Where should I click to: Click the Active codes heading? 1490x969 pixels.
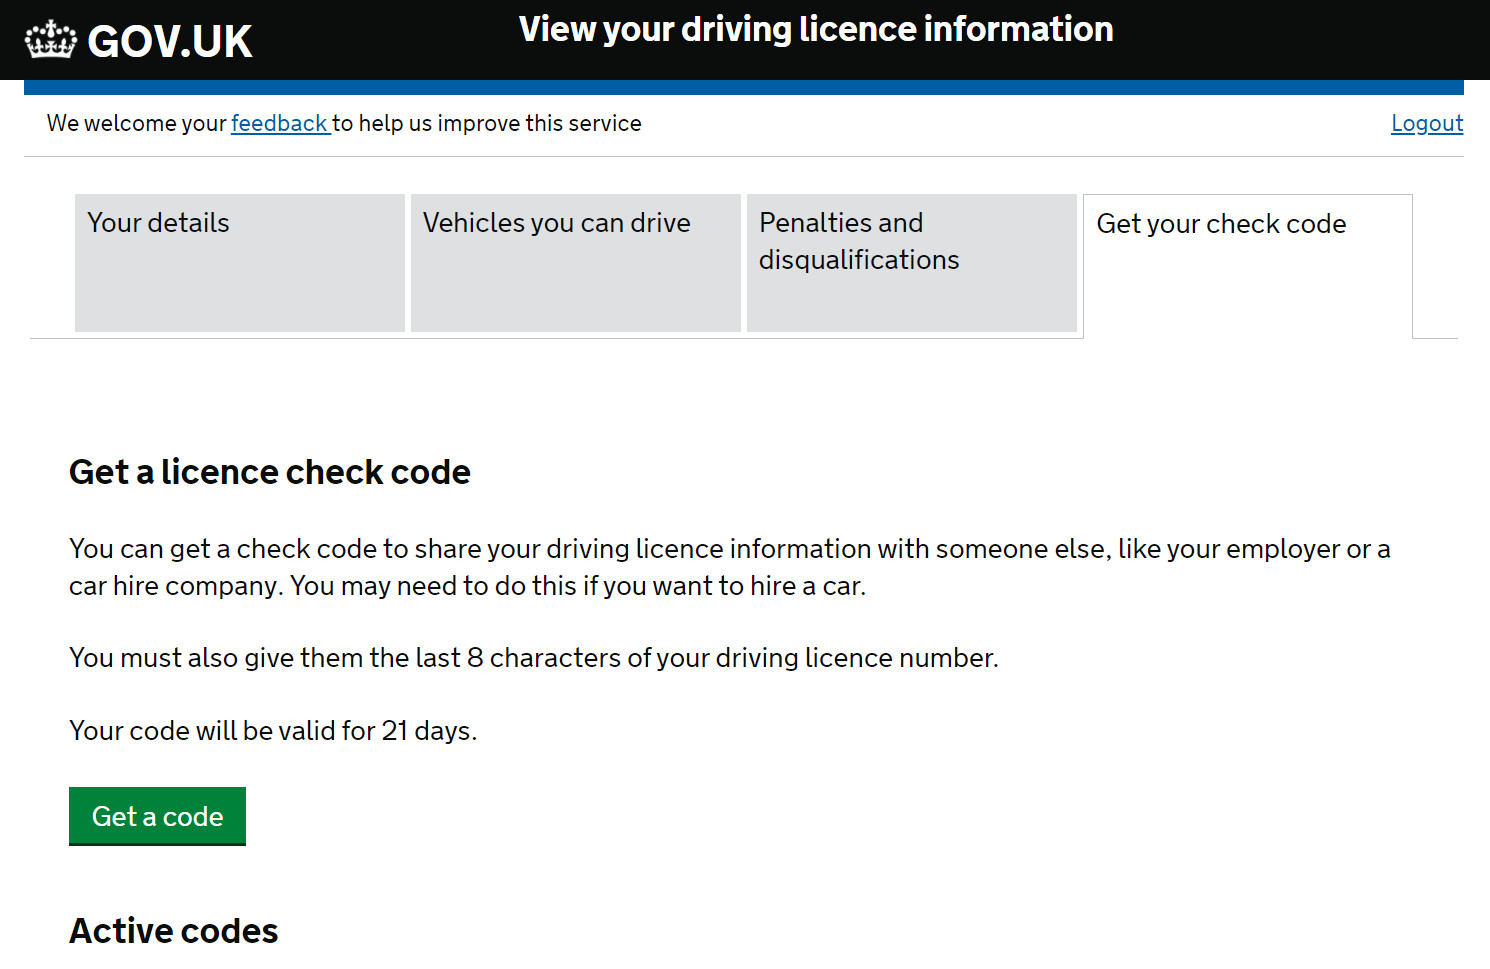pos(173,930)
